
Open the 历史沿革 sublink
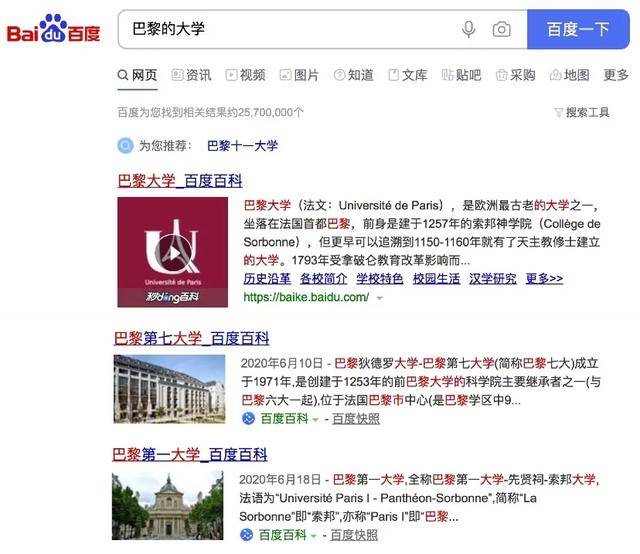267,279
